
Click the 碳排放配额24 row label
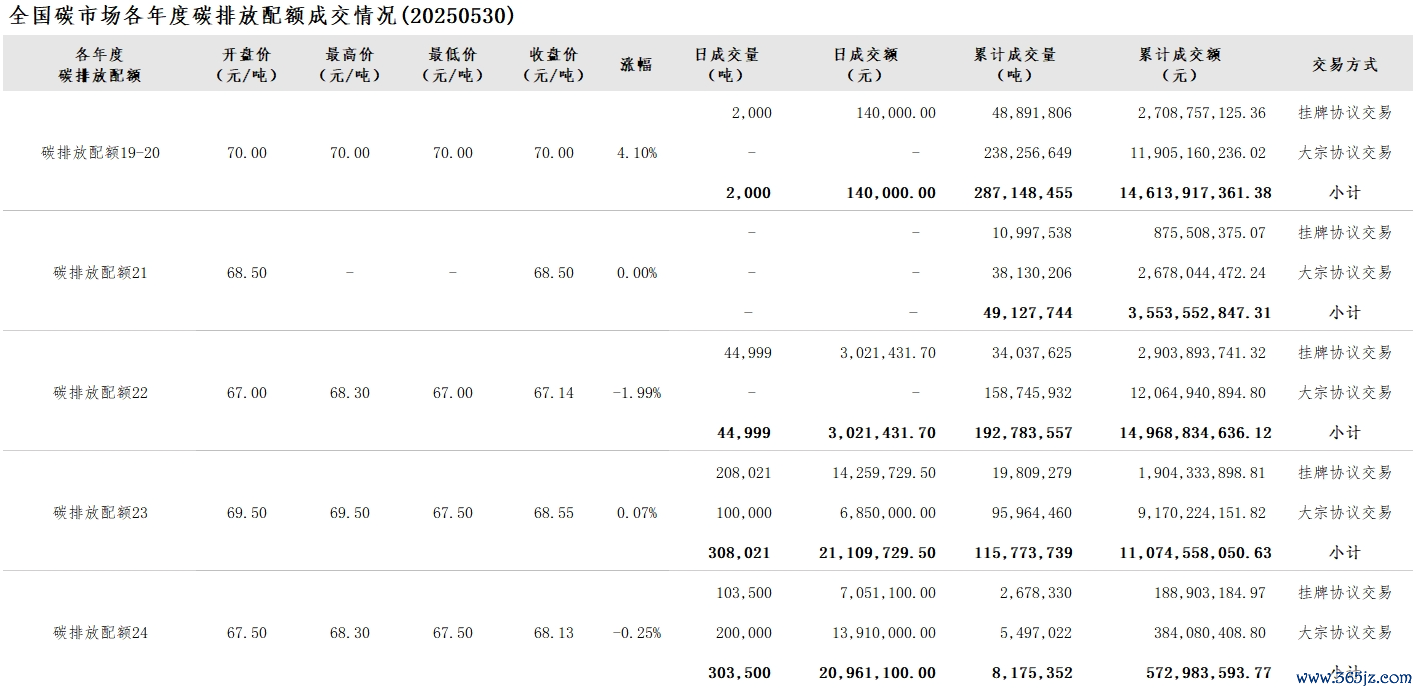point(101,633)
